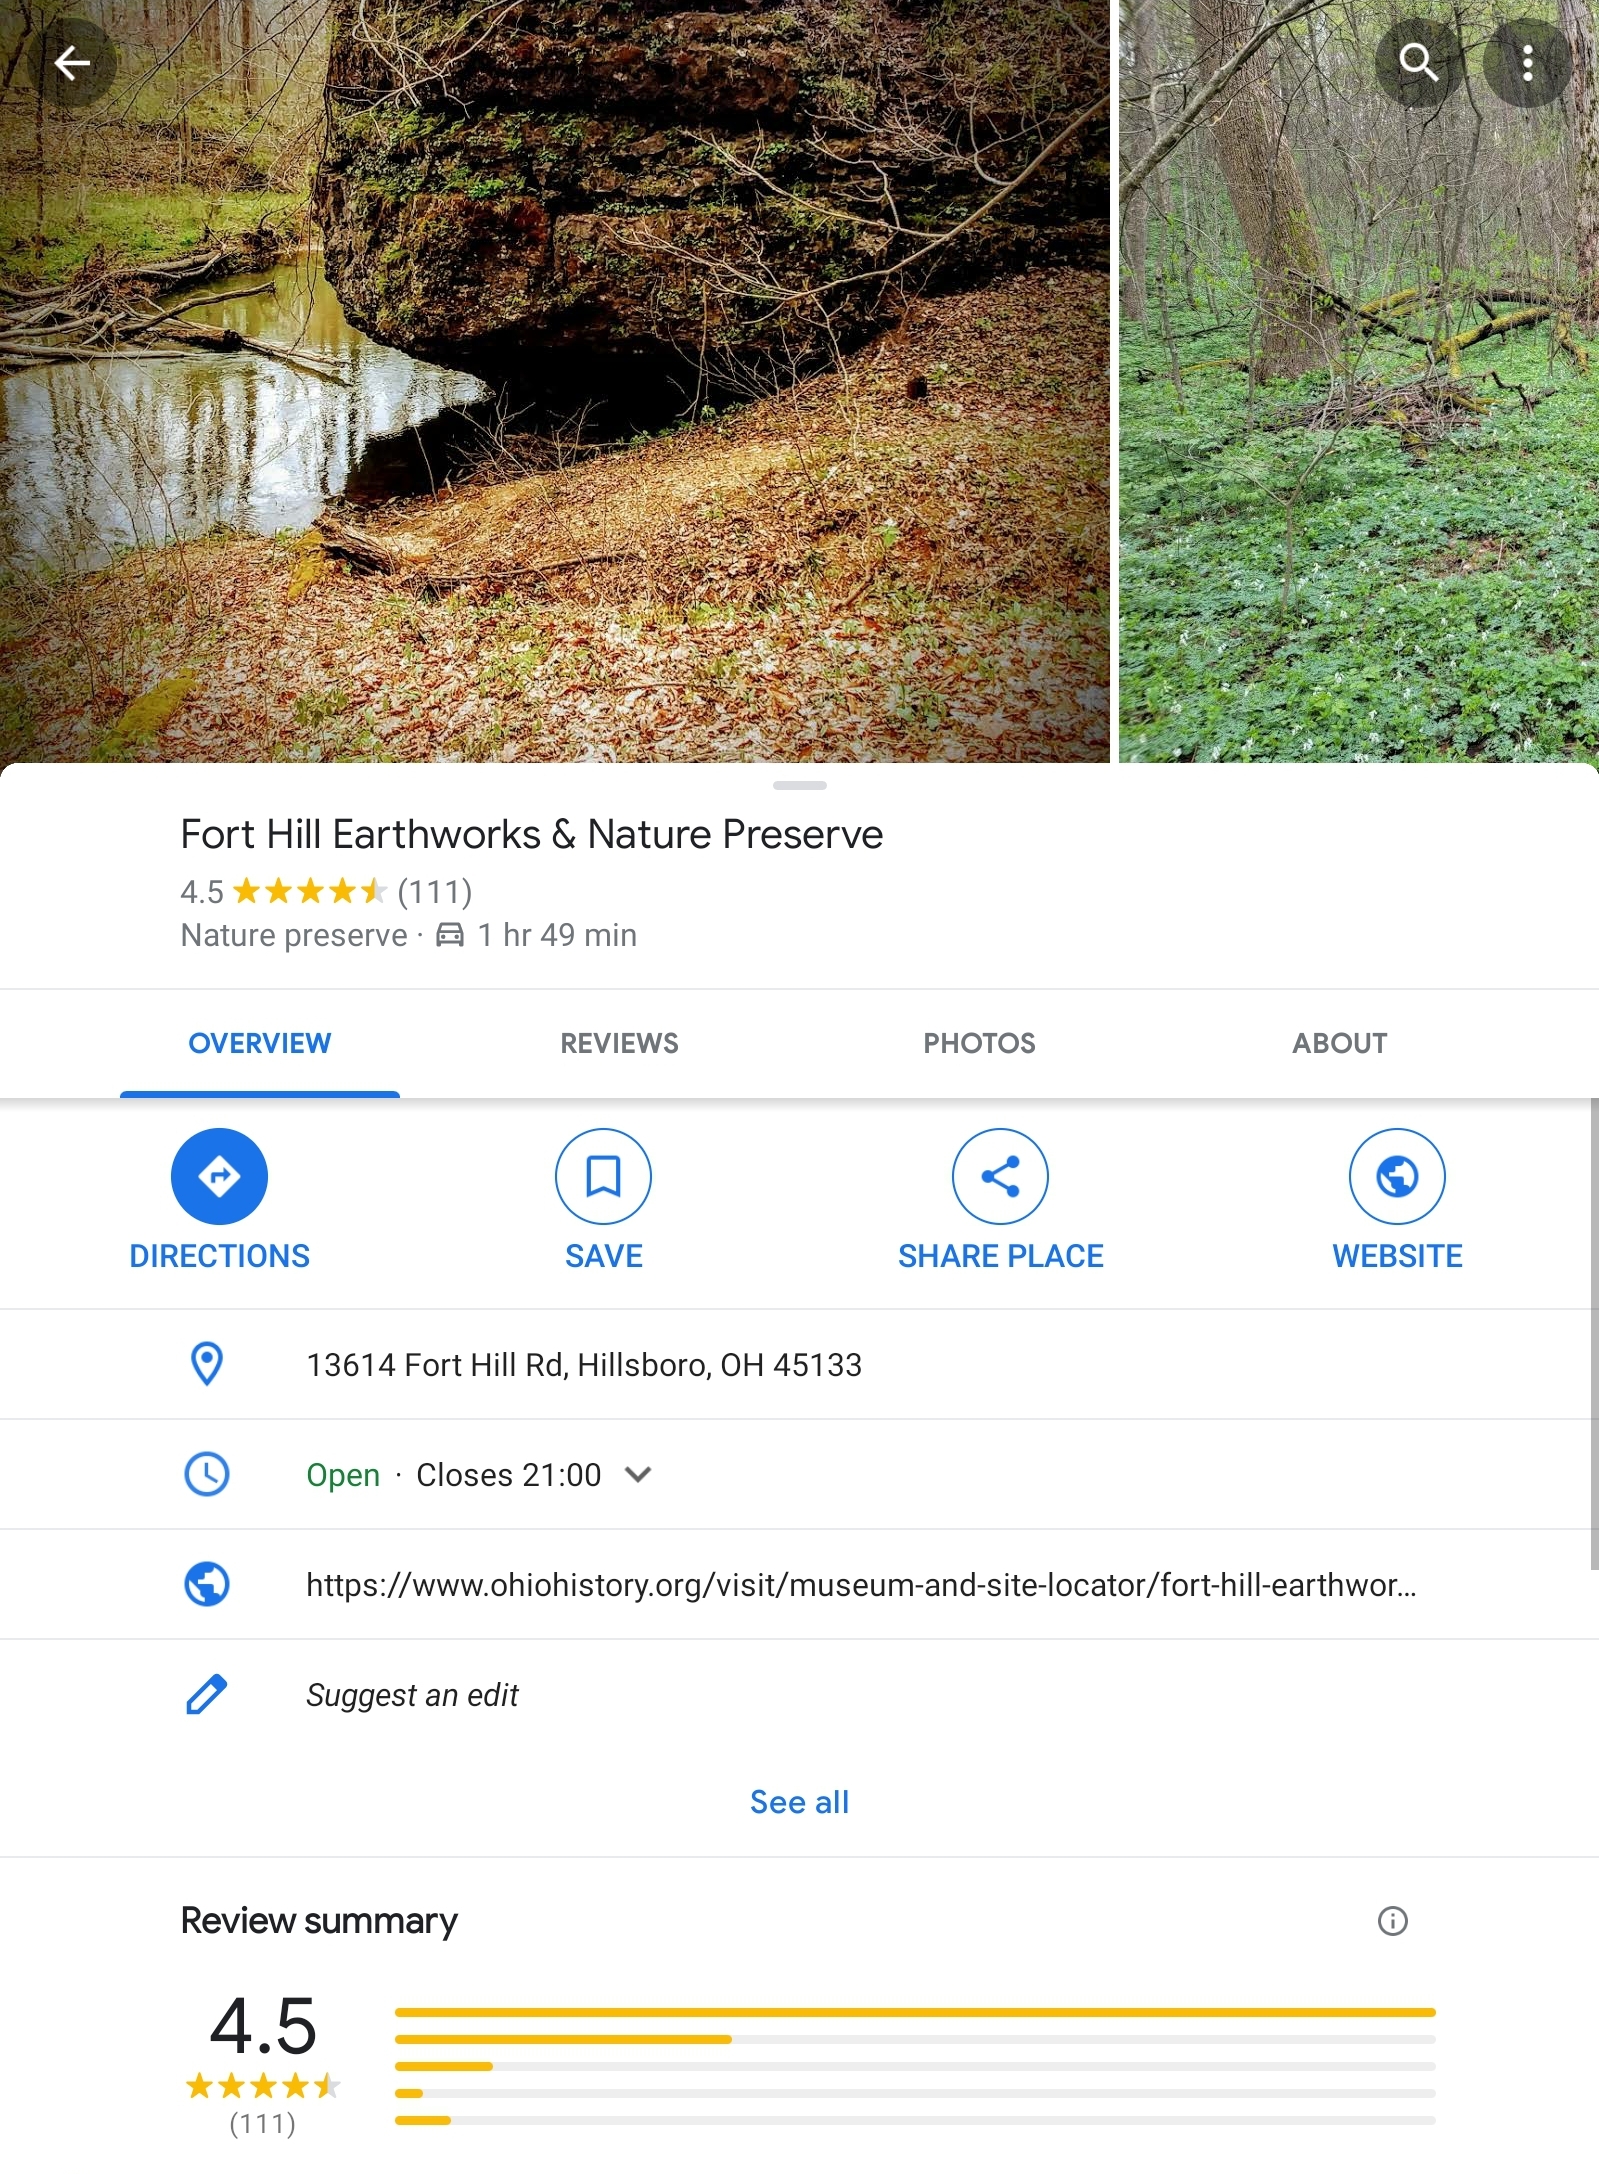
Task: Save place with bookmark icon
Action: click(x=603, y=1176)
